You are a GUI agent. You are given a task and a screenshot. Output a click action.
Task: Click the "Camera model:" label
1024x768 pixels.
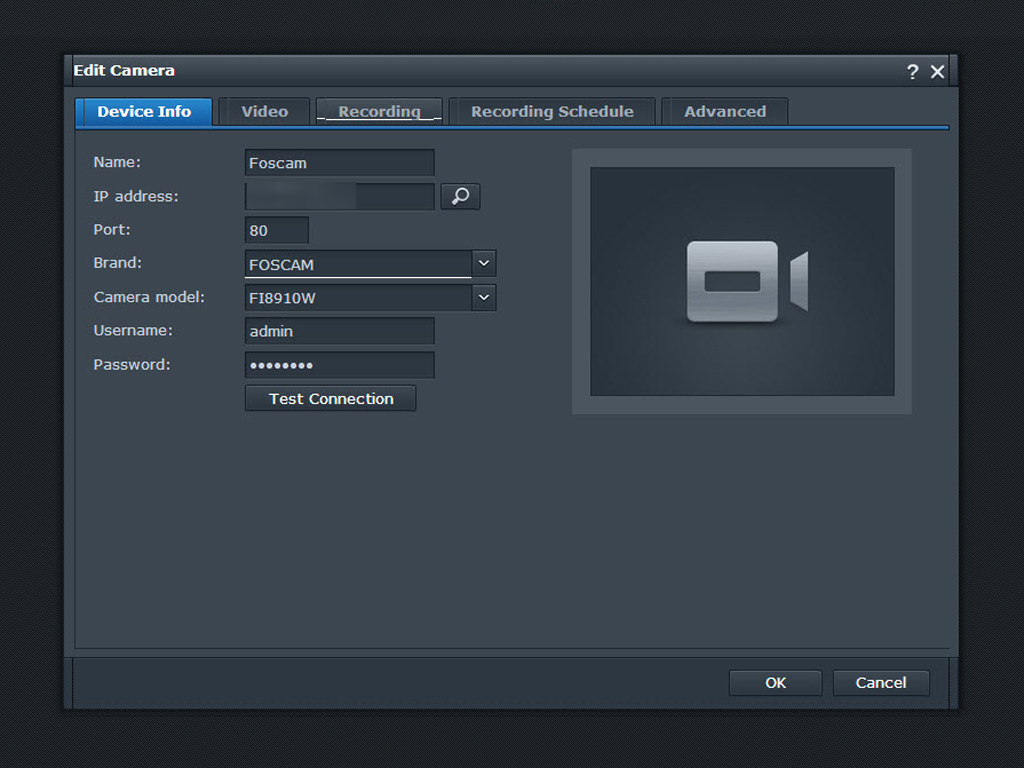click(x=150, y=297)
